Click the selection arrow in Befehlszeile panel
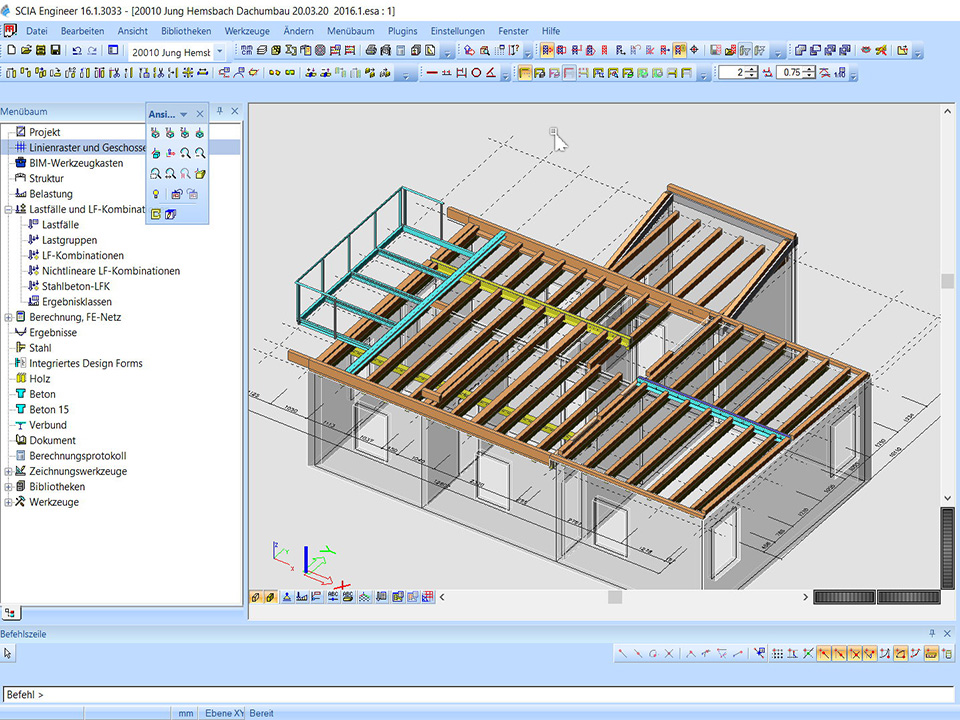The image size is (960, 720). [x=8, y=653]
